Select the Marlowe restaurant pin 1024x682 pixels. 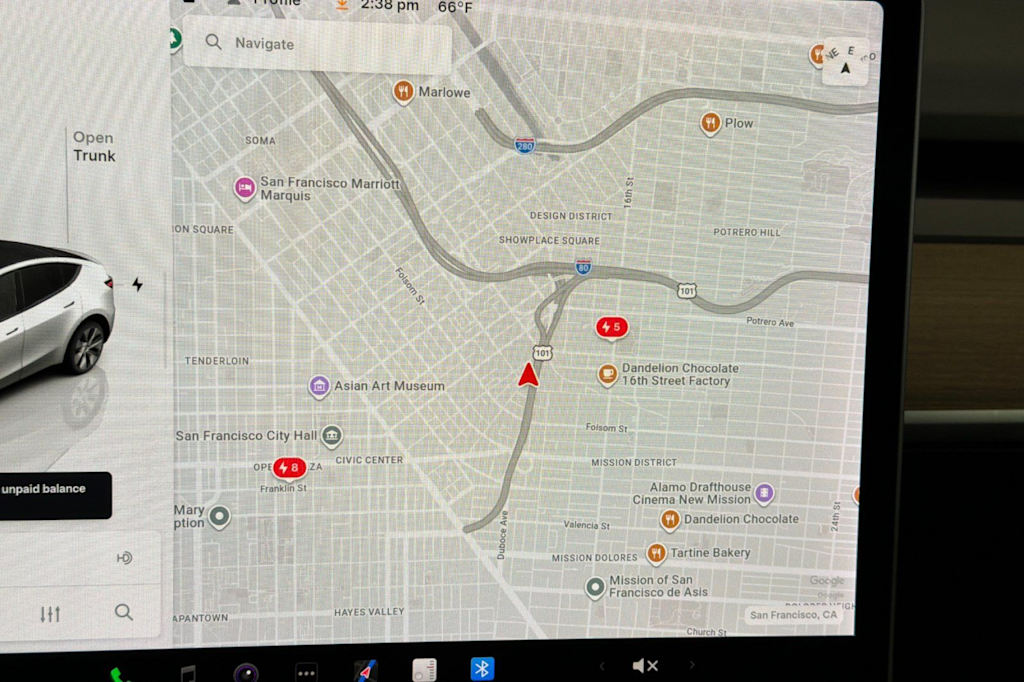(x=403, y=92)
